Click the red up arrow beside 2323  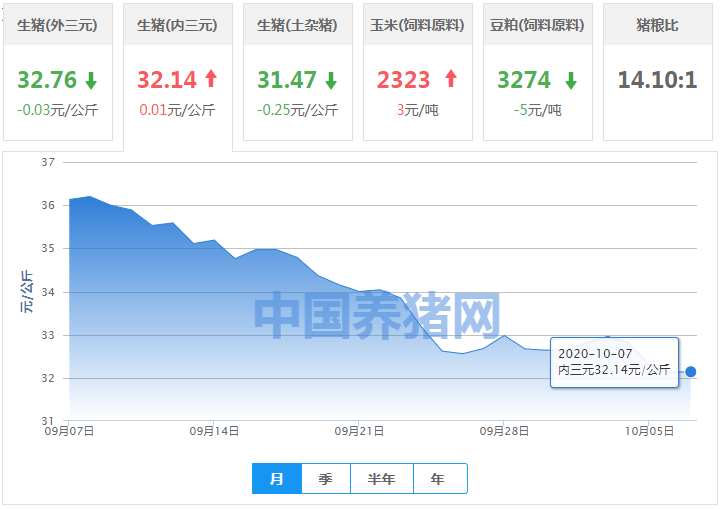click(450, 79)
